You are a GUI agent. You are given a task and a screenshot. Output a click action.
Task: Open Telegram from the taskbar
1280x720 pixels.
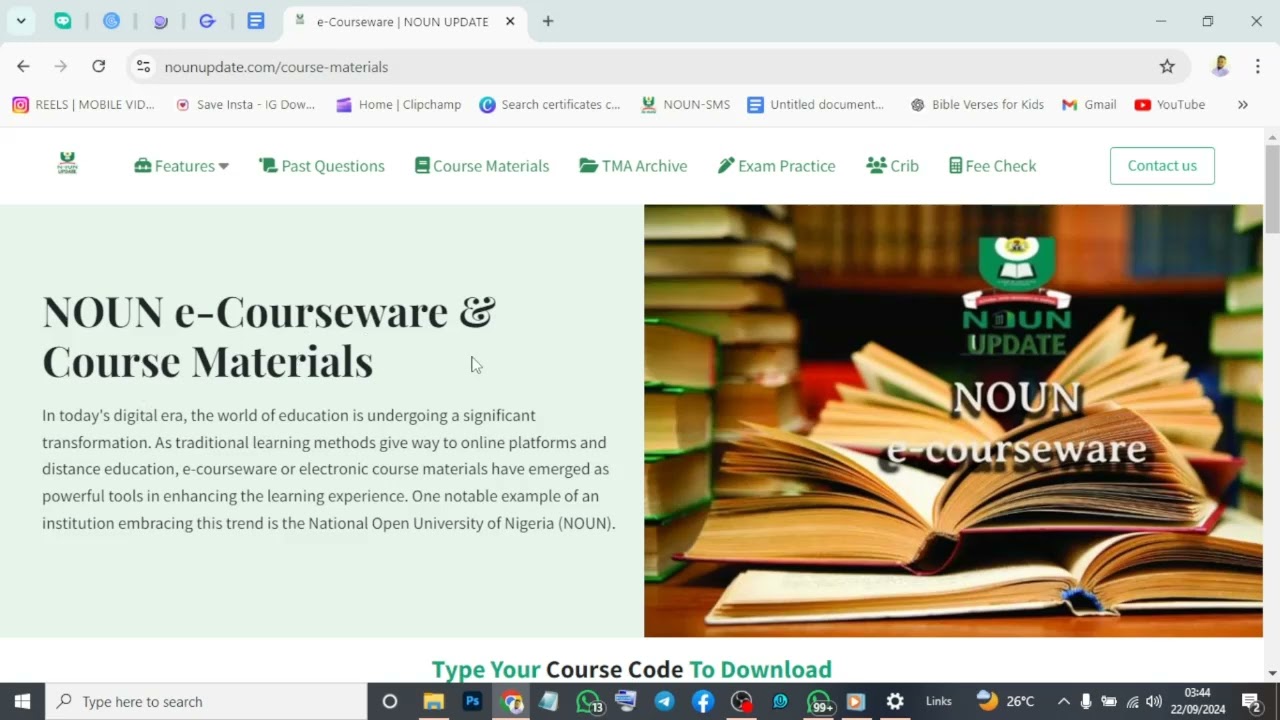click(x=665, y=702)
